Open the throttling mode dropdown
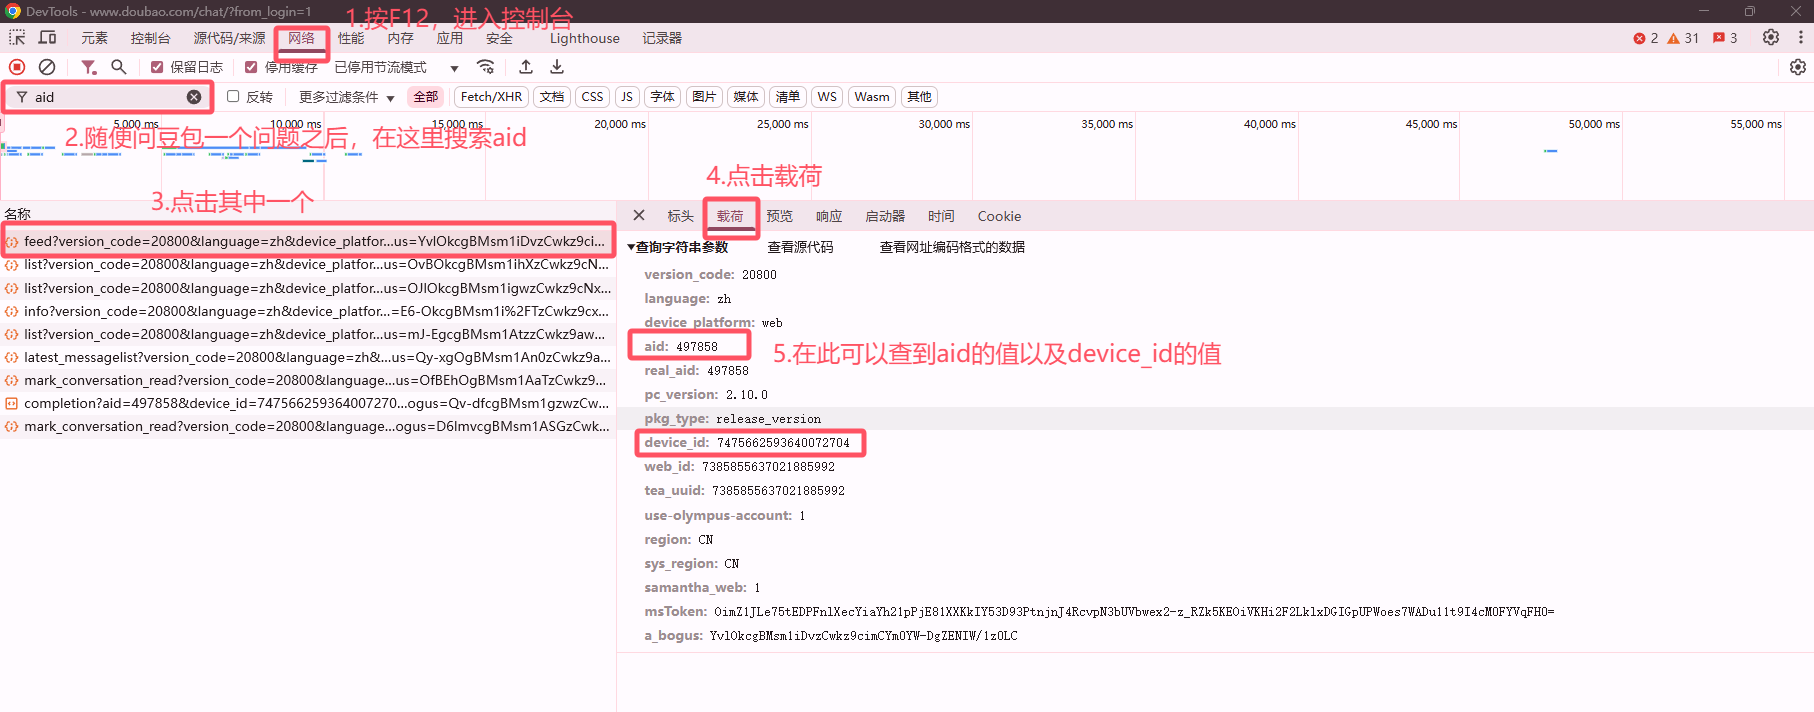The height and width of the screenshot is (712, 1814). [396, 67]
